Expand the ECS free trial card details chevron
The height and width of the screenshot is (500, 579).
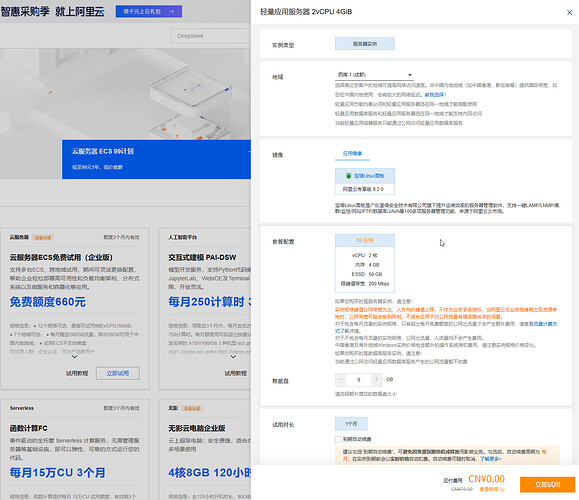pos(74,357)
